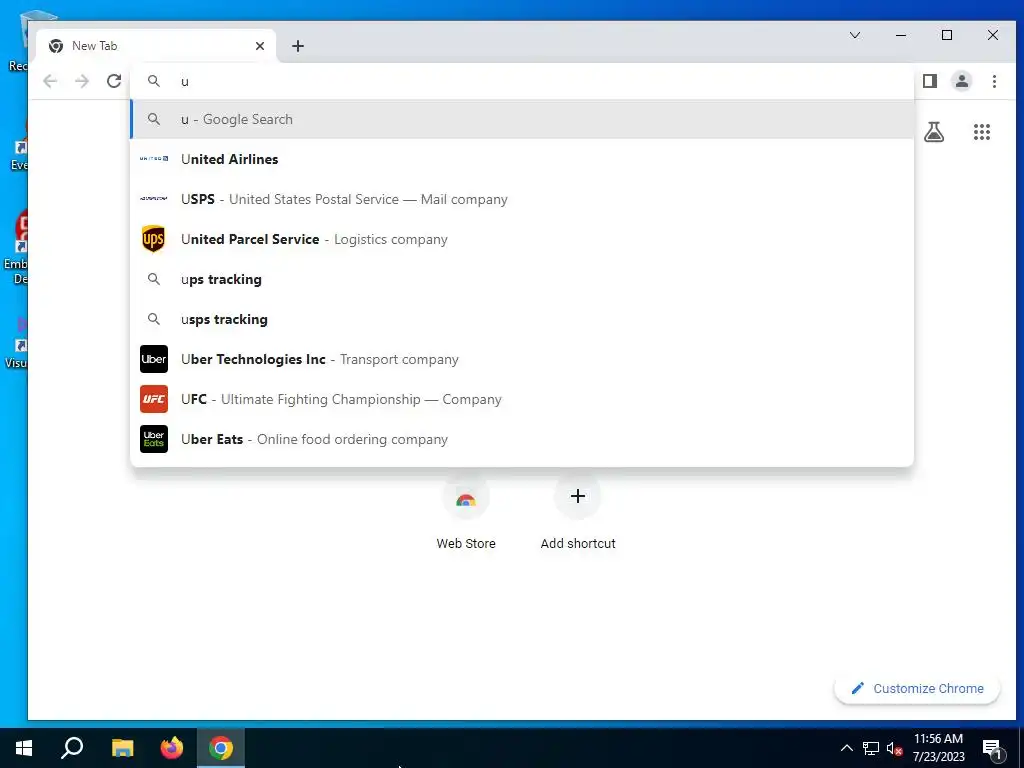Click the Uber Eats logo icon
Image resolution: width=1024 pixels, height=768 pixels.
154,439
